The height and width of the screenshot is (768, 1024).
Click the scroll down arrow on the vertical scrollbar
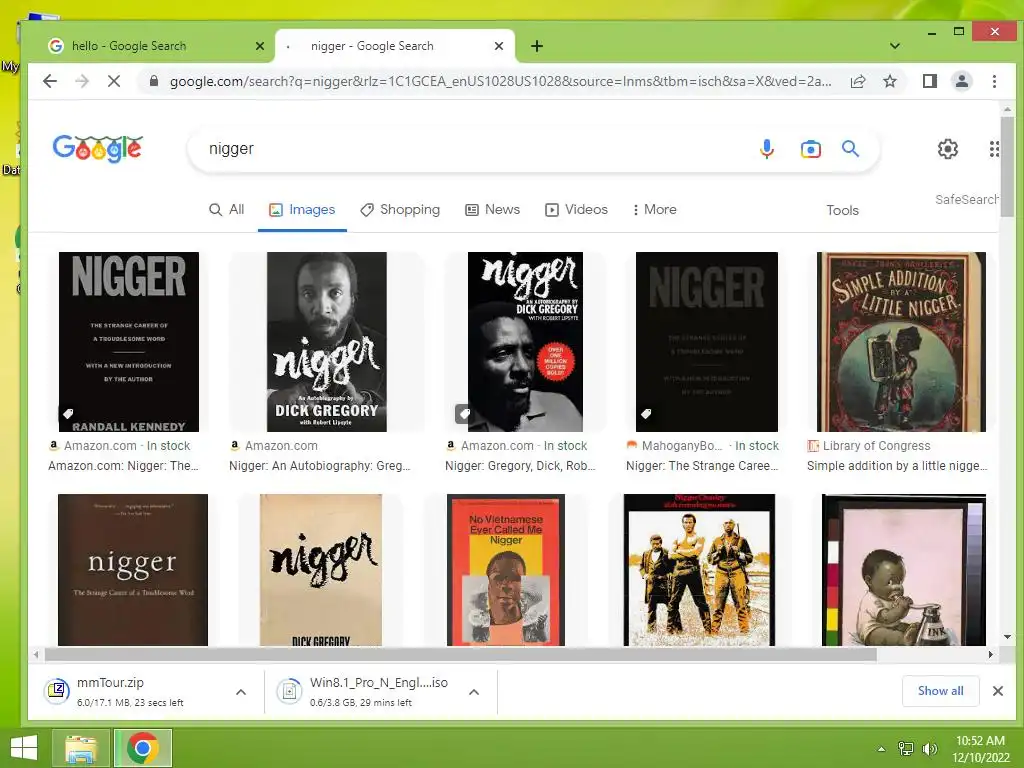[x=1007, y=637]
